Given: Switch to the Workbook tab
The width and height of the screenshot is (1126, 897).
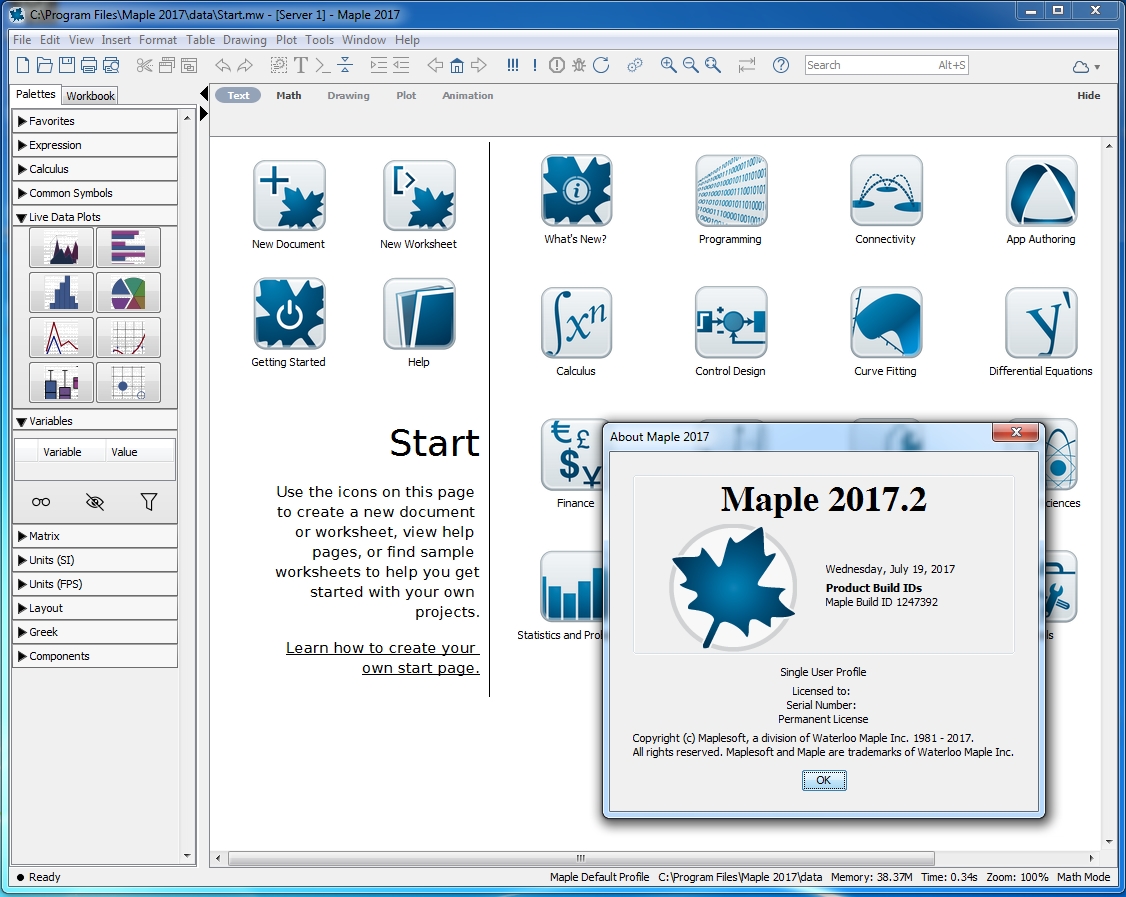Looking at the screenshot, I should pos(91,96).
